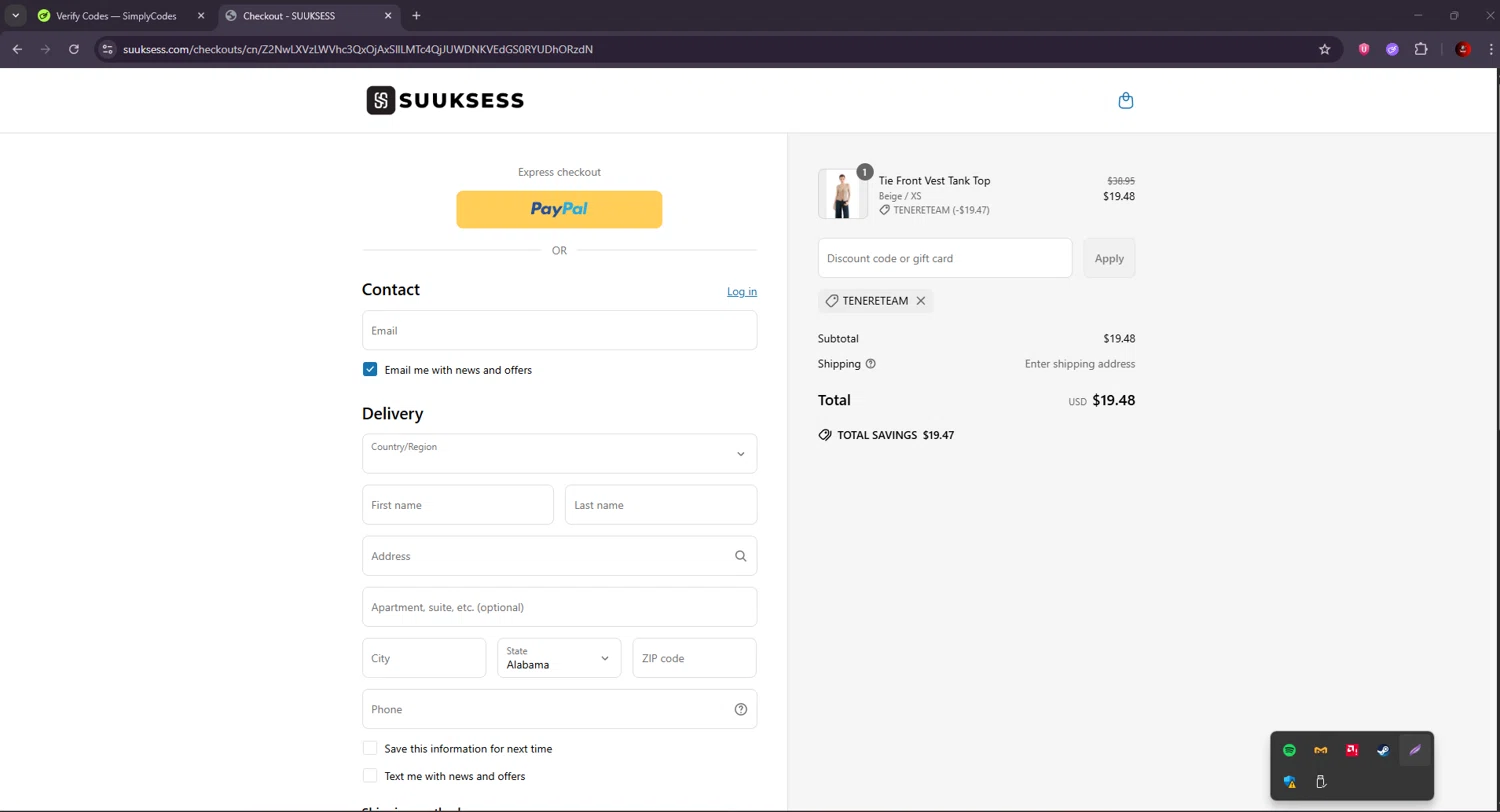1500x812 pixels.
Task: Open the browser extensions puzzle icon
Action: point(1421,49)
